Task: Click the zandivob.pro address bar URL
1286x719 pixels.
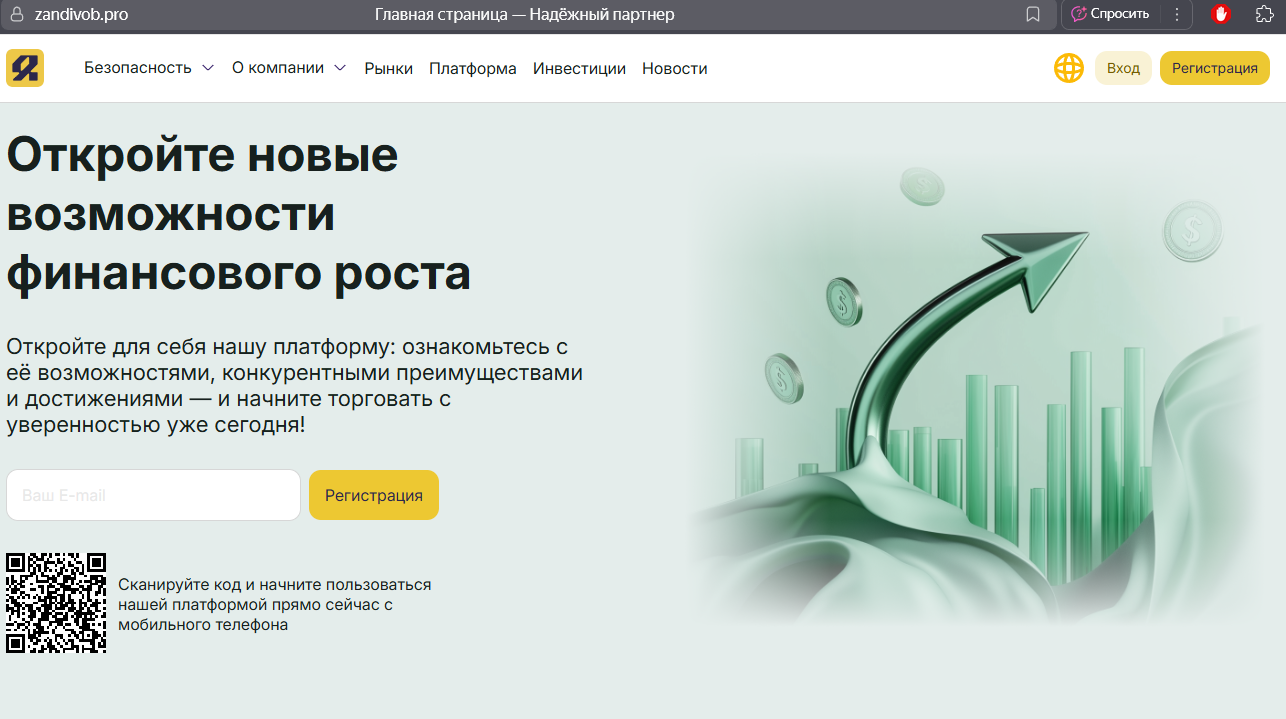Action: (81, 14)
